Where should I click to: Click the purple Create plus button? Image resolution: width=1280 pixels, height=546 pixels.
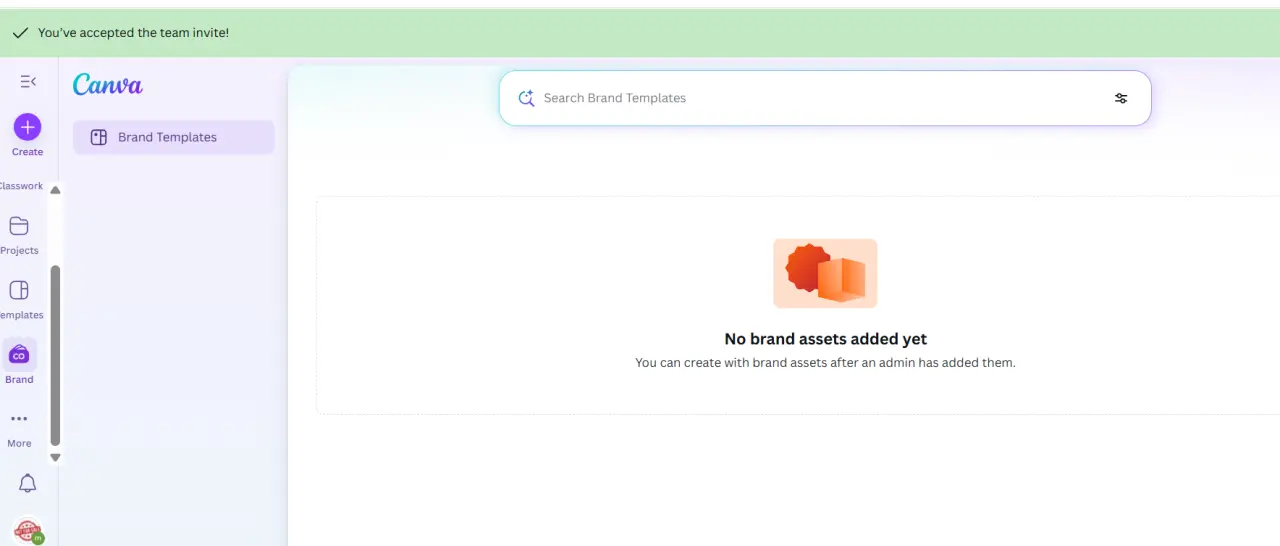[x=27, y=127]
